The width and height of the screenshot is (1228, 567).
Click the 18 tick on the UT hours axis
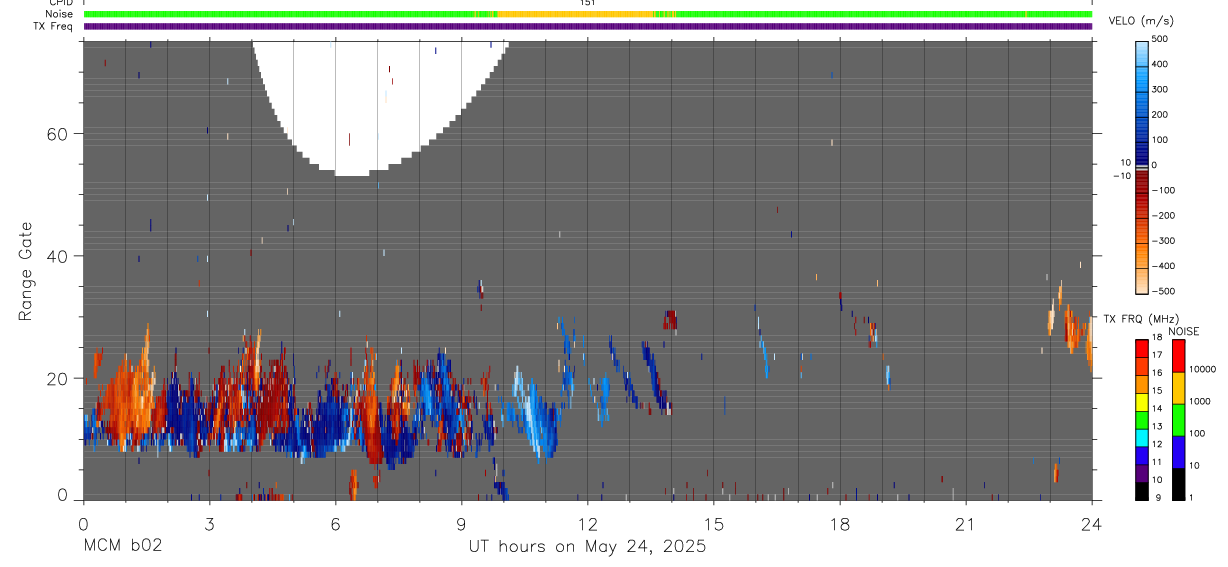(840, 524)
